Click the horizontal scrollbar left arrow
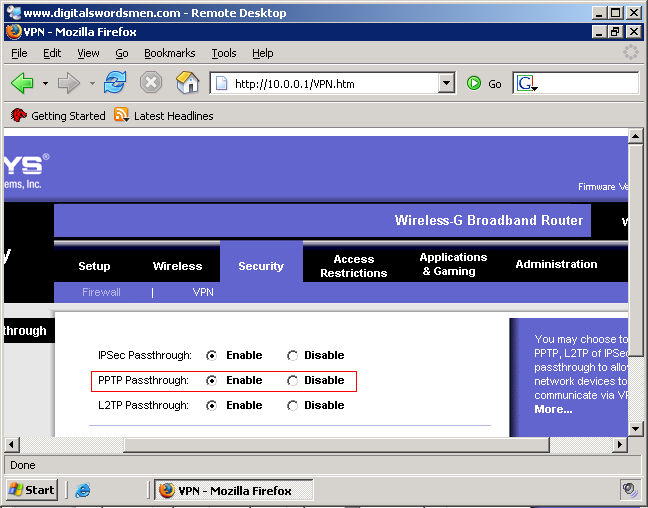This screenshot has height=508, width=648. [x=12, y=445]
